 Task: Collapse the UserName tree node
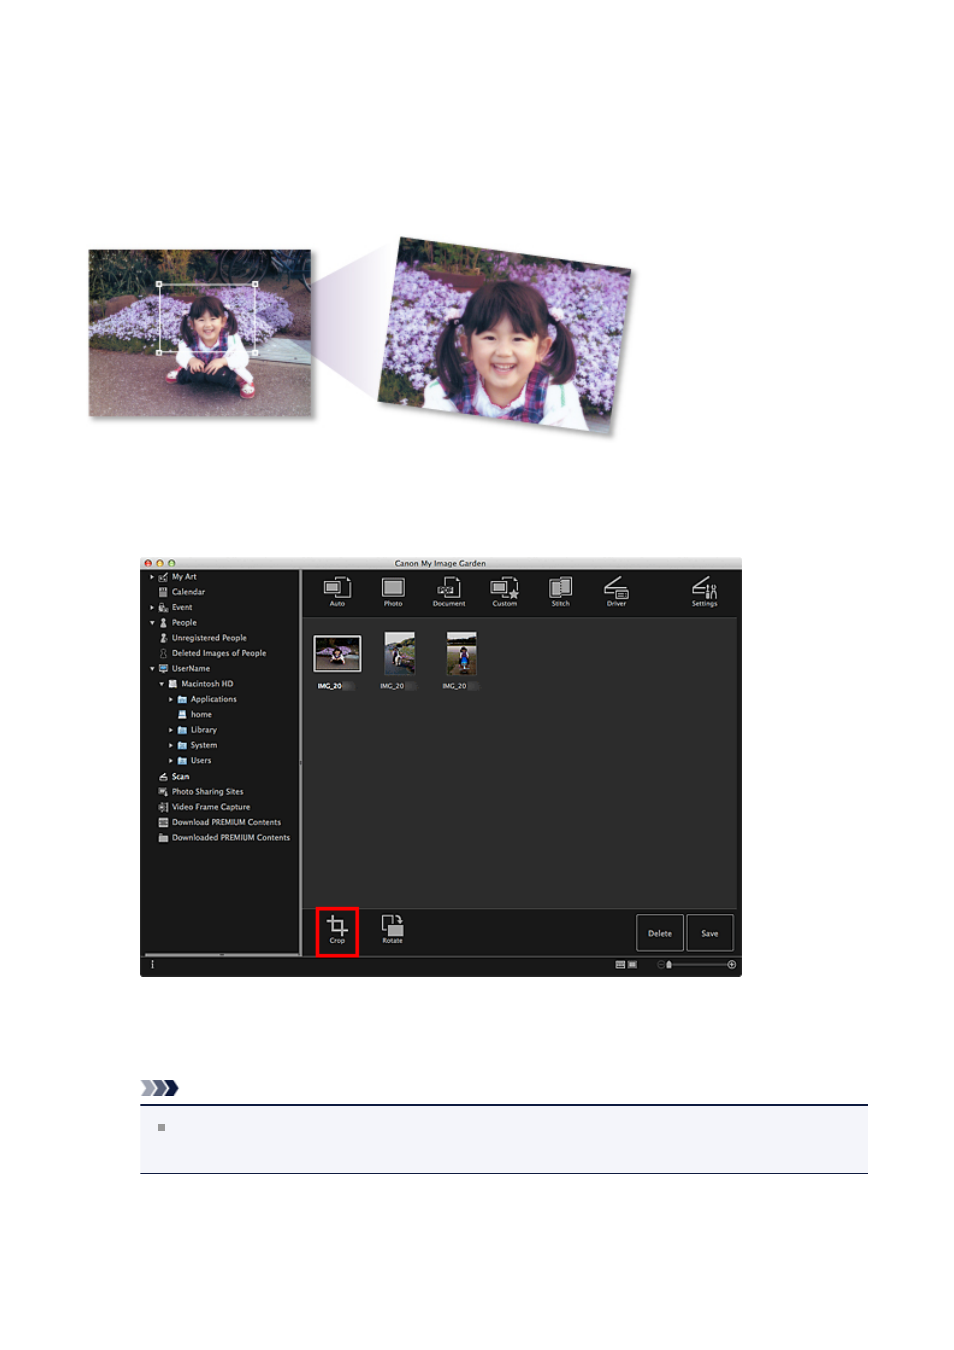point(152,669)
